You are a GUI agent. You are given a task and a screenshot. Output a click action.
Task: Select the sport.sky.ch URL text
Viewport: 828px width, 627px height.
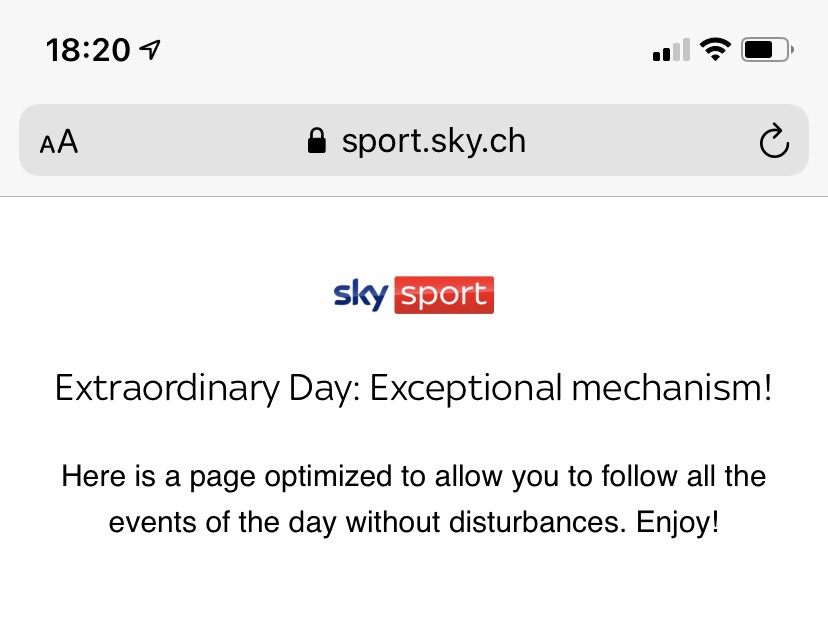pos(433,141)
